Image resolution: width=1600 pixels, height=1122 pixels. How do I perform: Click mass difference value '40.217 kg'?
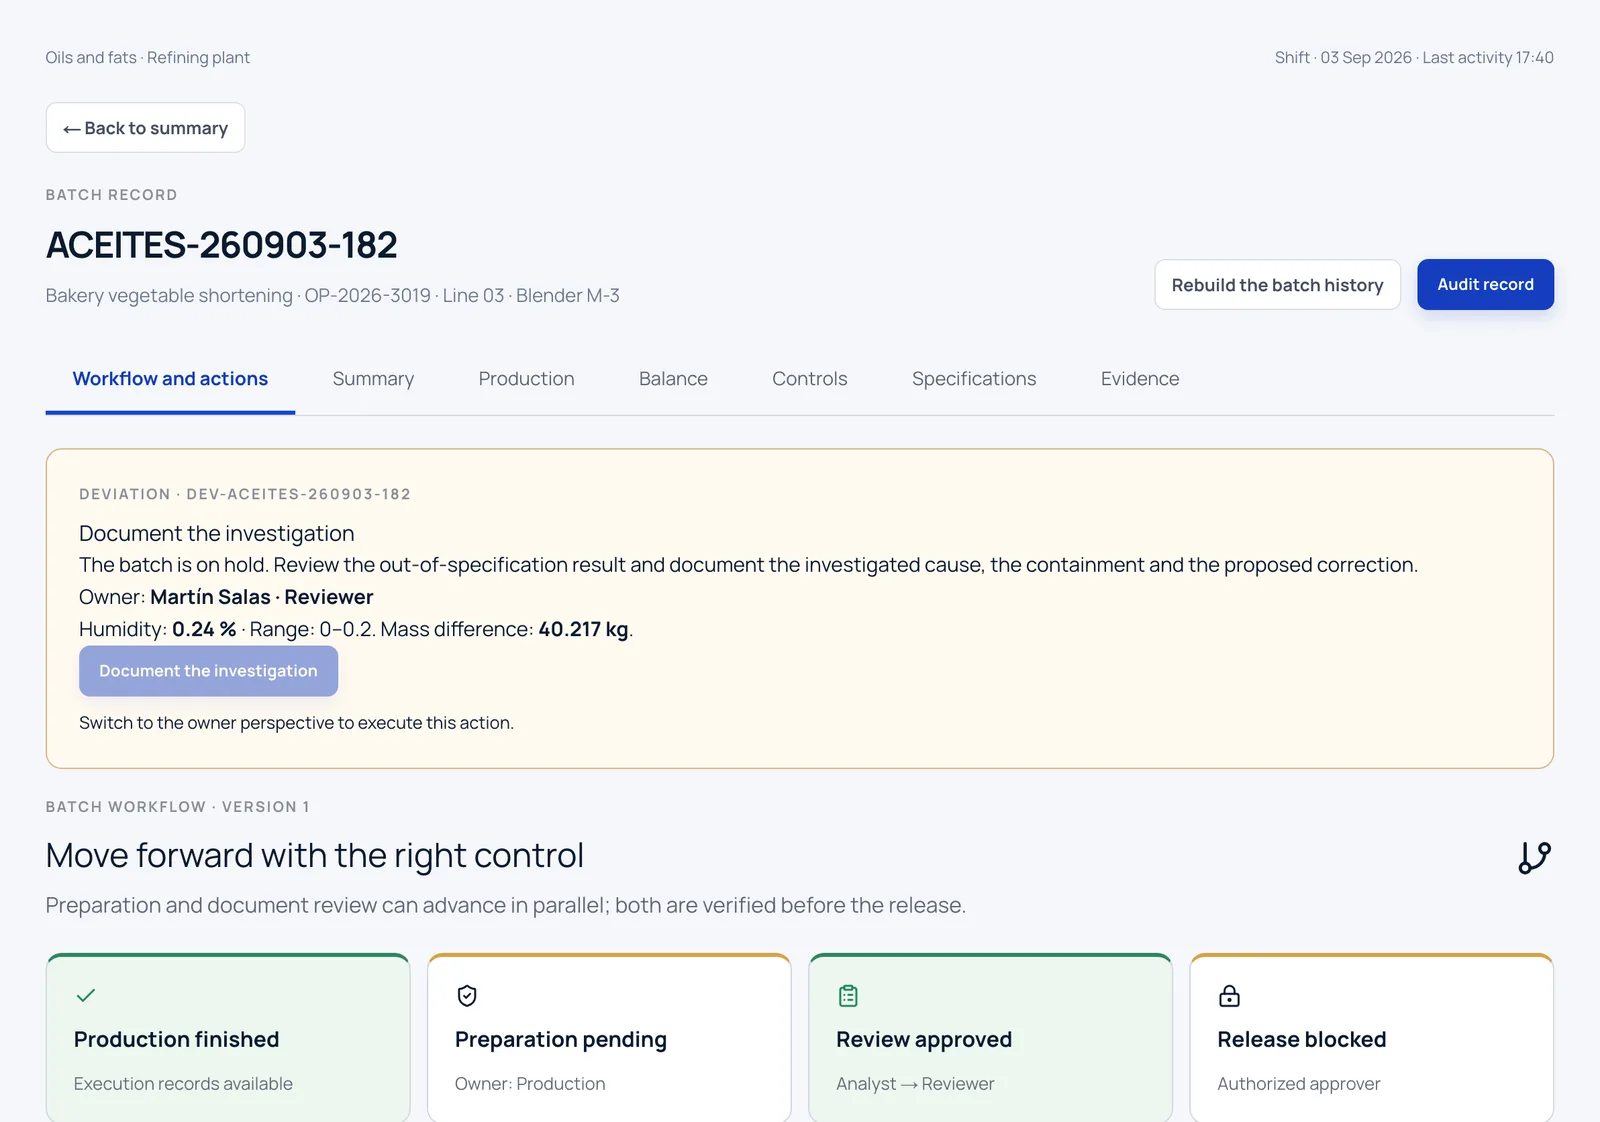[583, 629]
